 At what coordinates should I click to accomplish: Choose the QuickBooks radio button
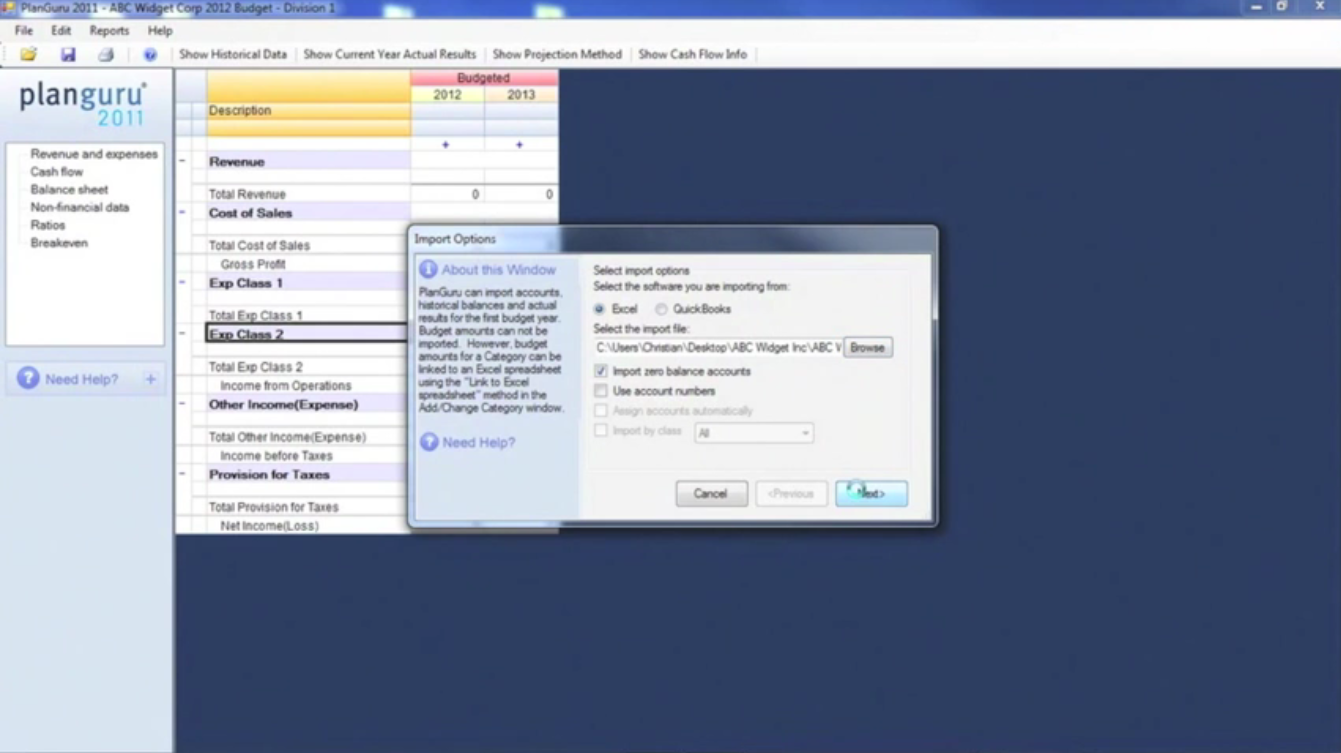pos(661,309)
